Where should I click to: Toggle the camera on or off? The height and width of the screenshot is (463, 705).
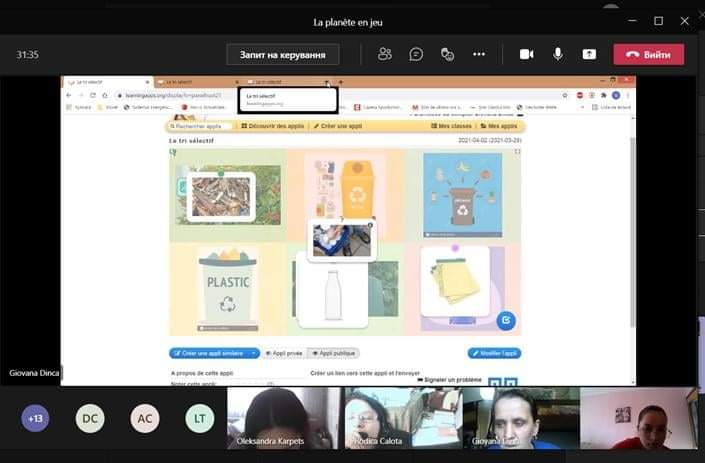coord(527,54)
